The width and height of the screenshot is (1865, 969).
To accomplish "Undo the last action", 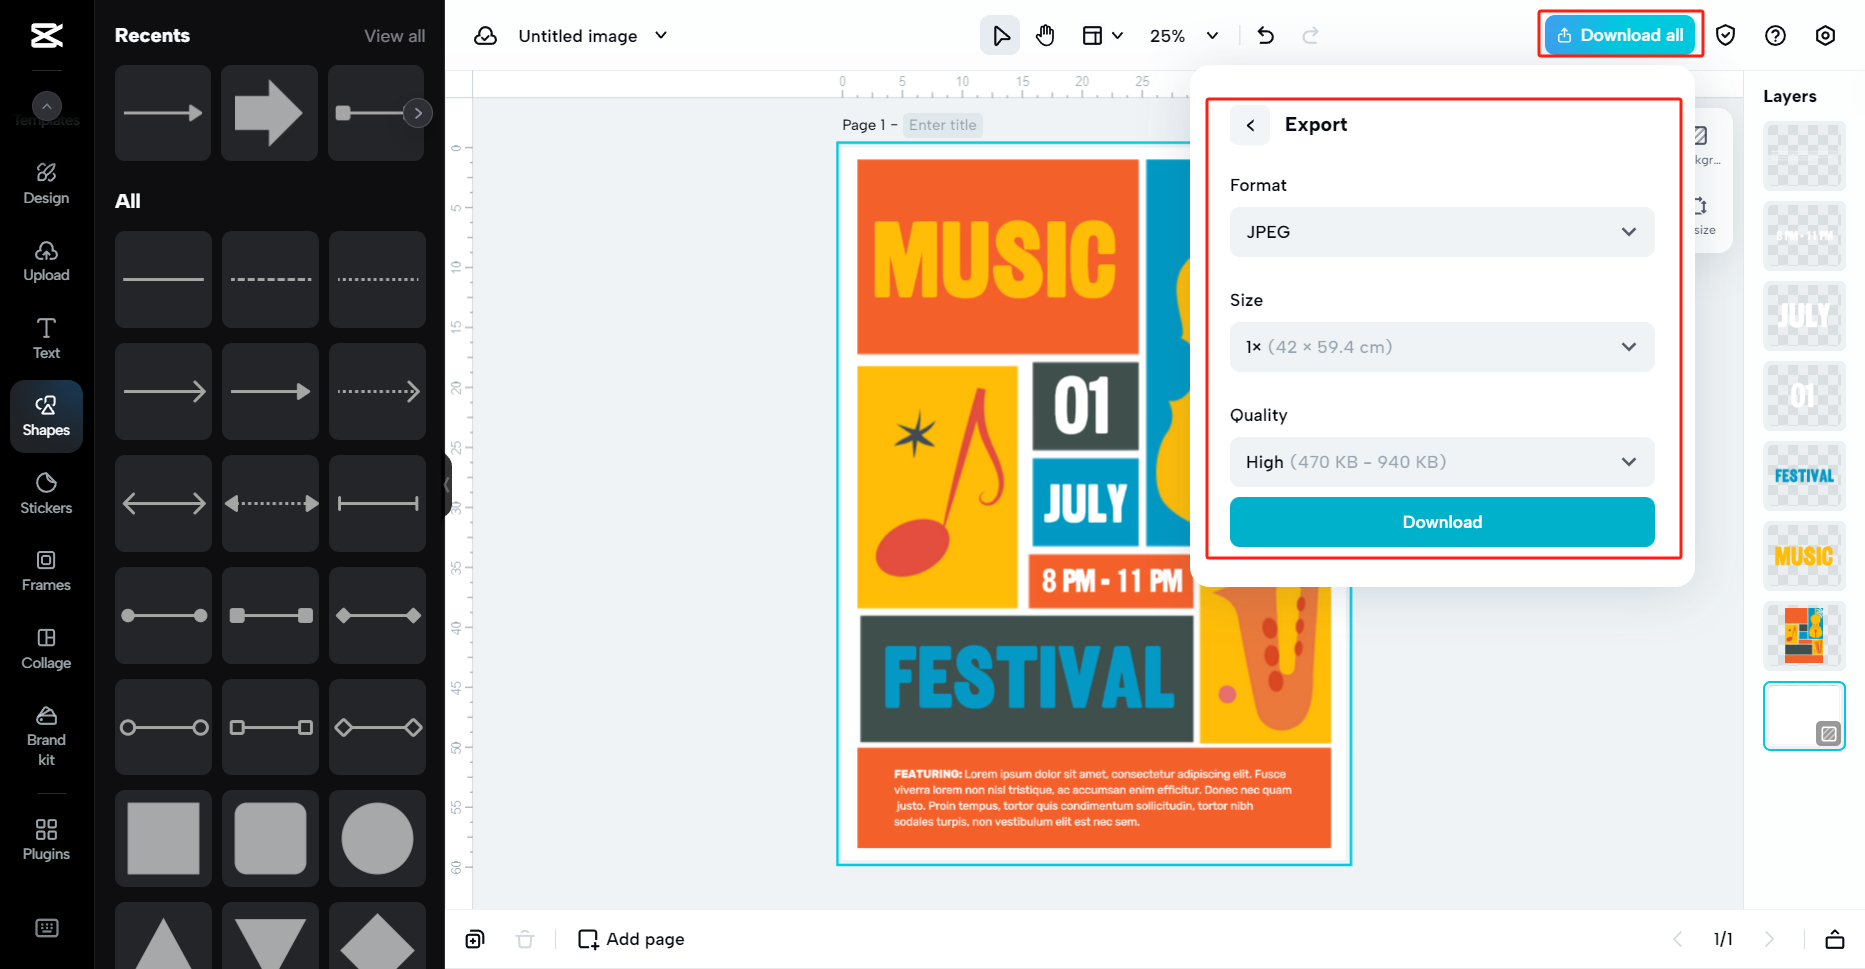I will pyautogui.click(x=1266, y=36).
